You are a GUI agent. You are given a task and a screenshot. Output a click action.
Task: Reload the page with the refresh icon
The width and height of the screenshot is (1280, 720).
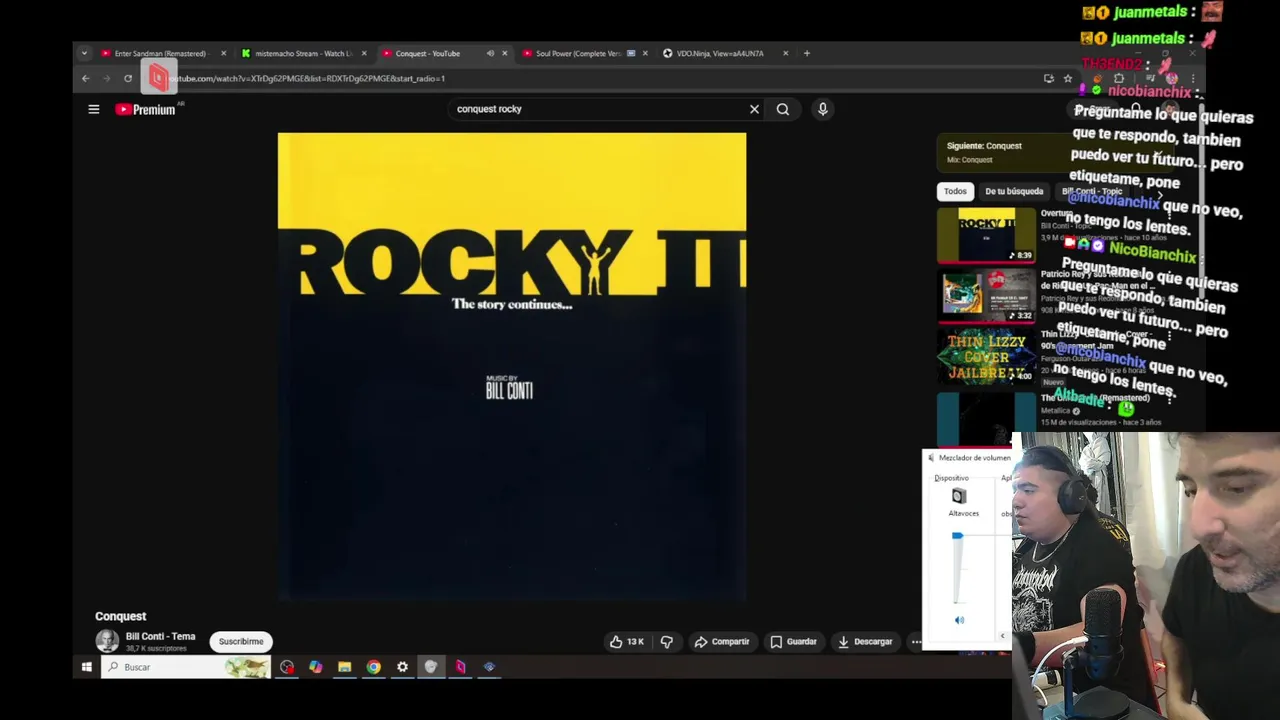tap(128, 78)
